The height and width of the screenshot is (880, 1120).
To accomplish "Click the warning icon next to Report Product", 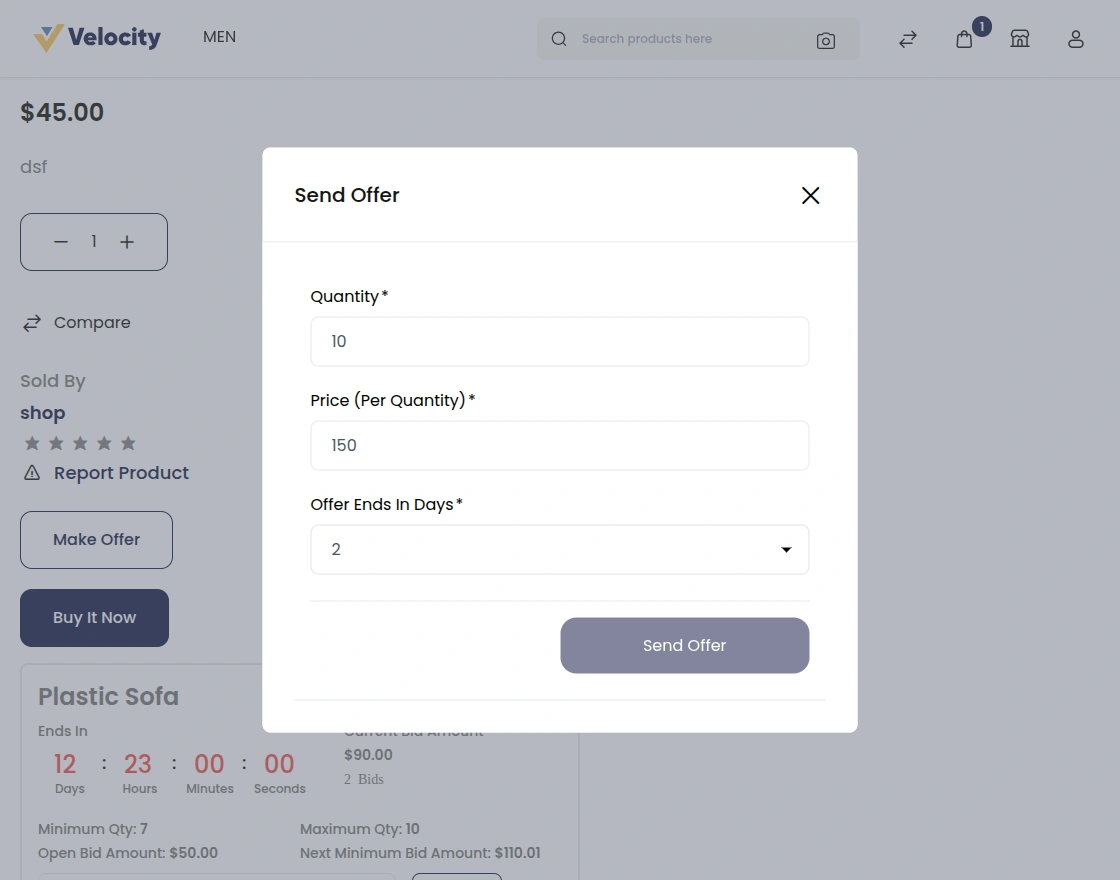I will pos(31,472).
